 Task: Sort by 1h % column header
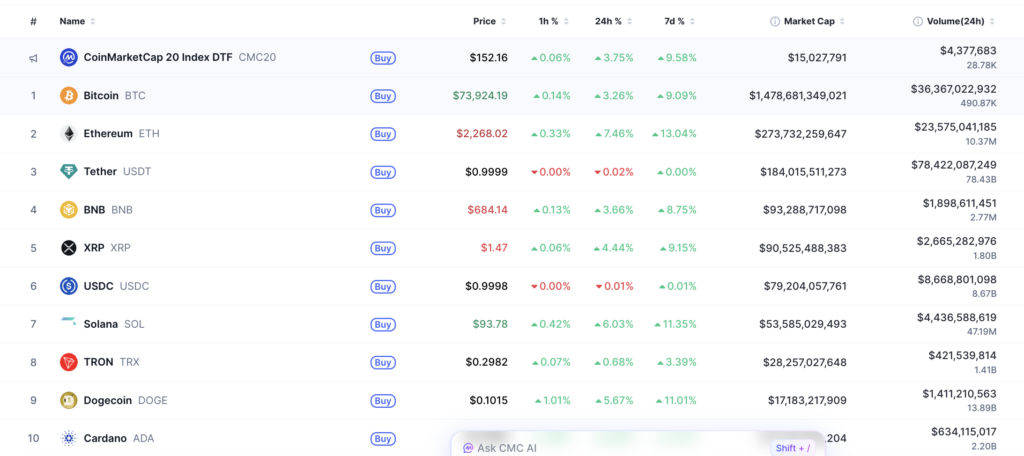[550, 22]
